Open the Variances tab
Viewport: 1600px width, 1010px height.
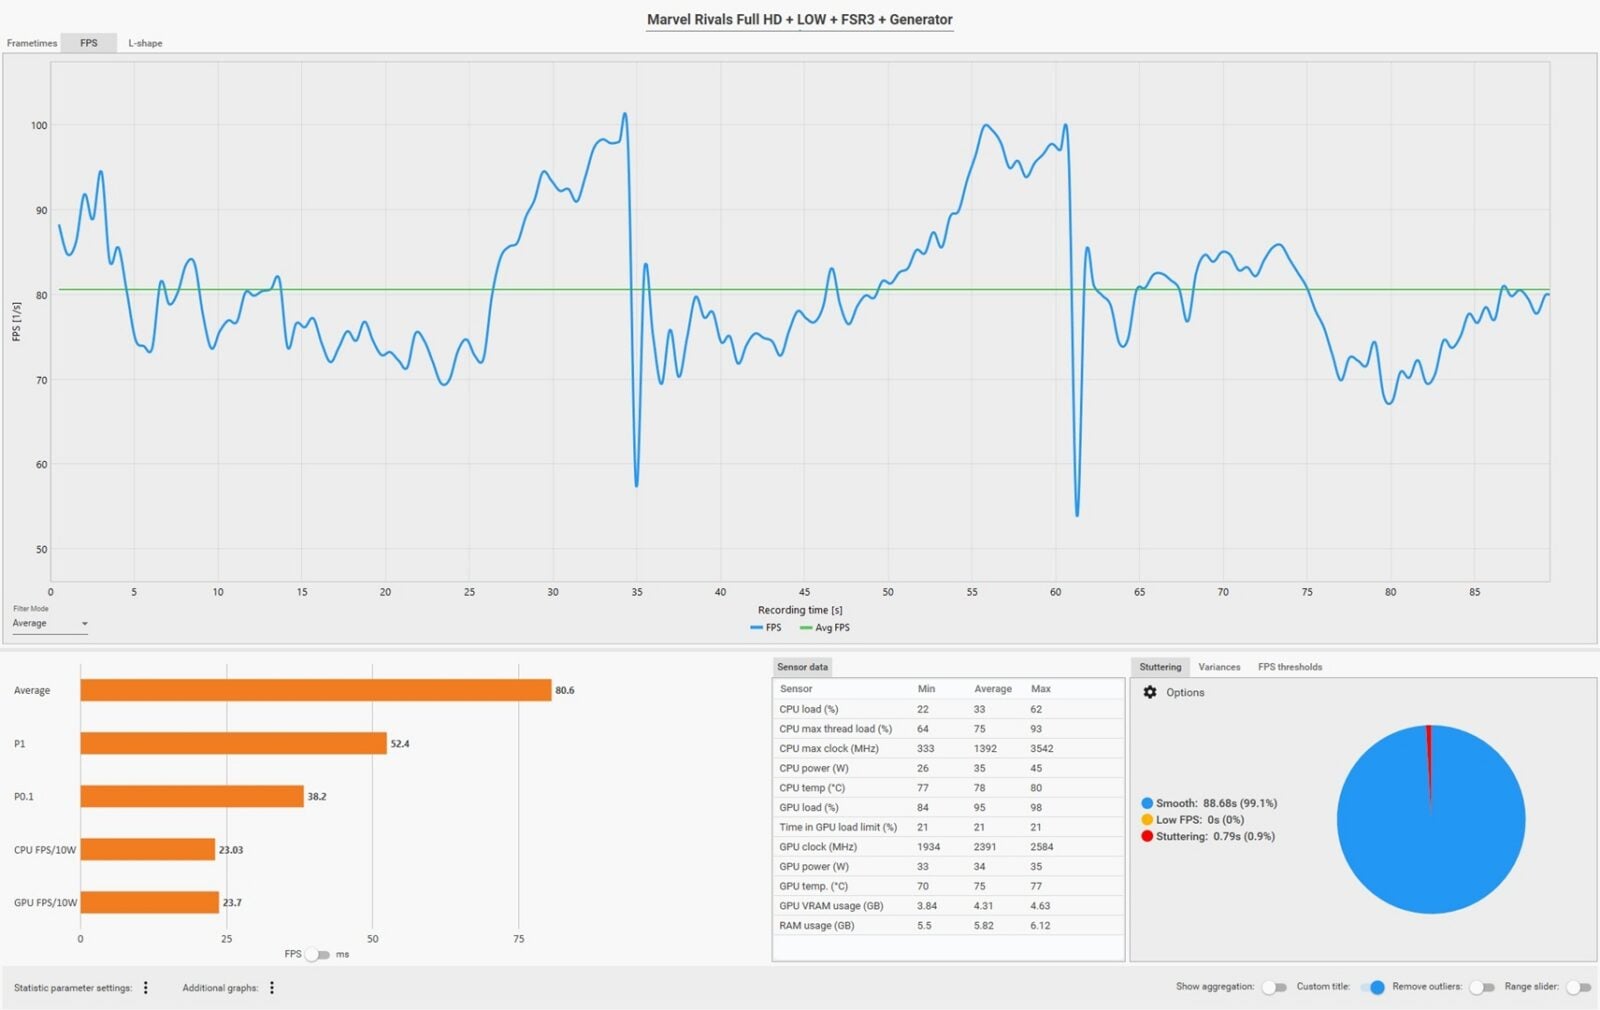pos(1219,667)
